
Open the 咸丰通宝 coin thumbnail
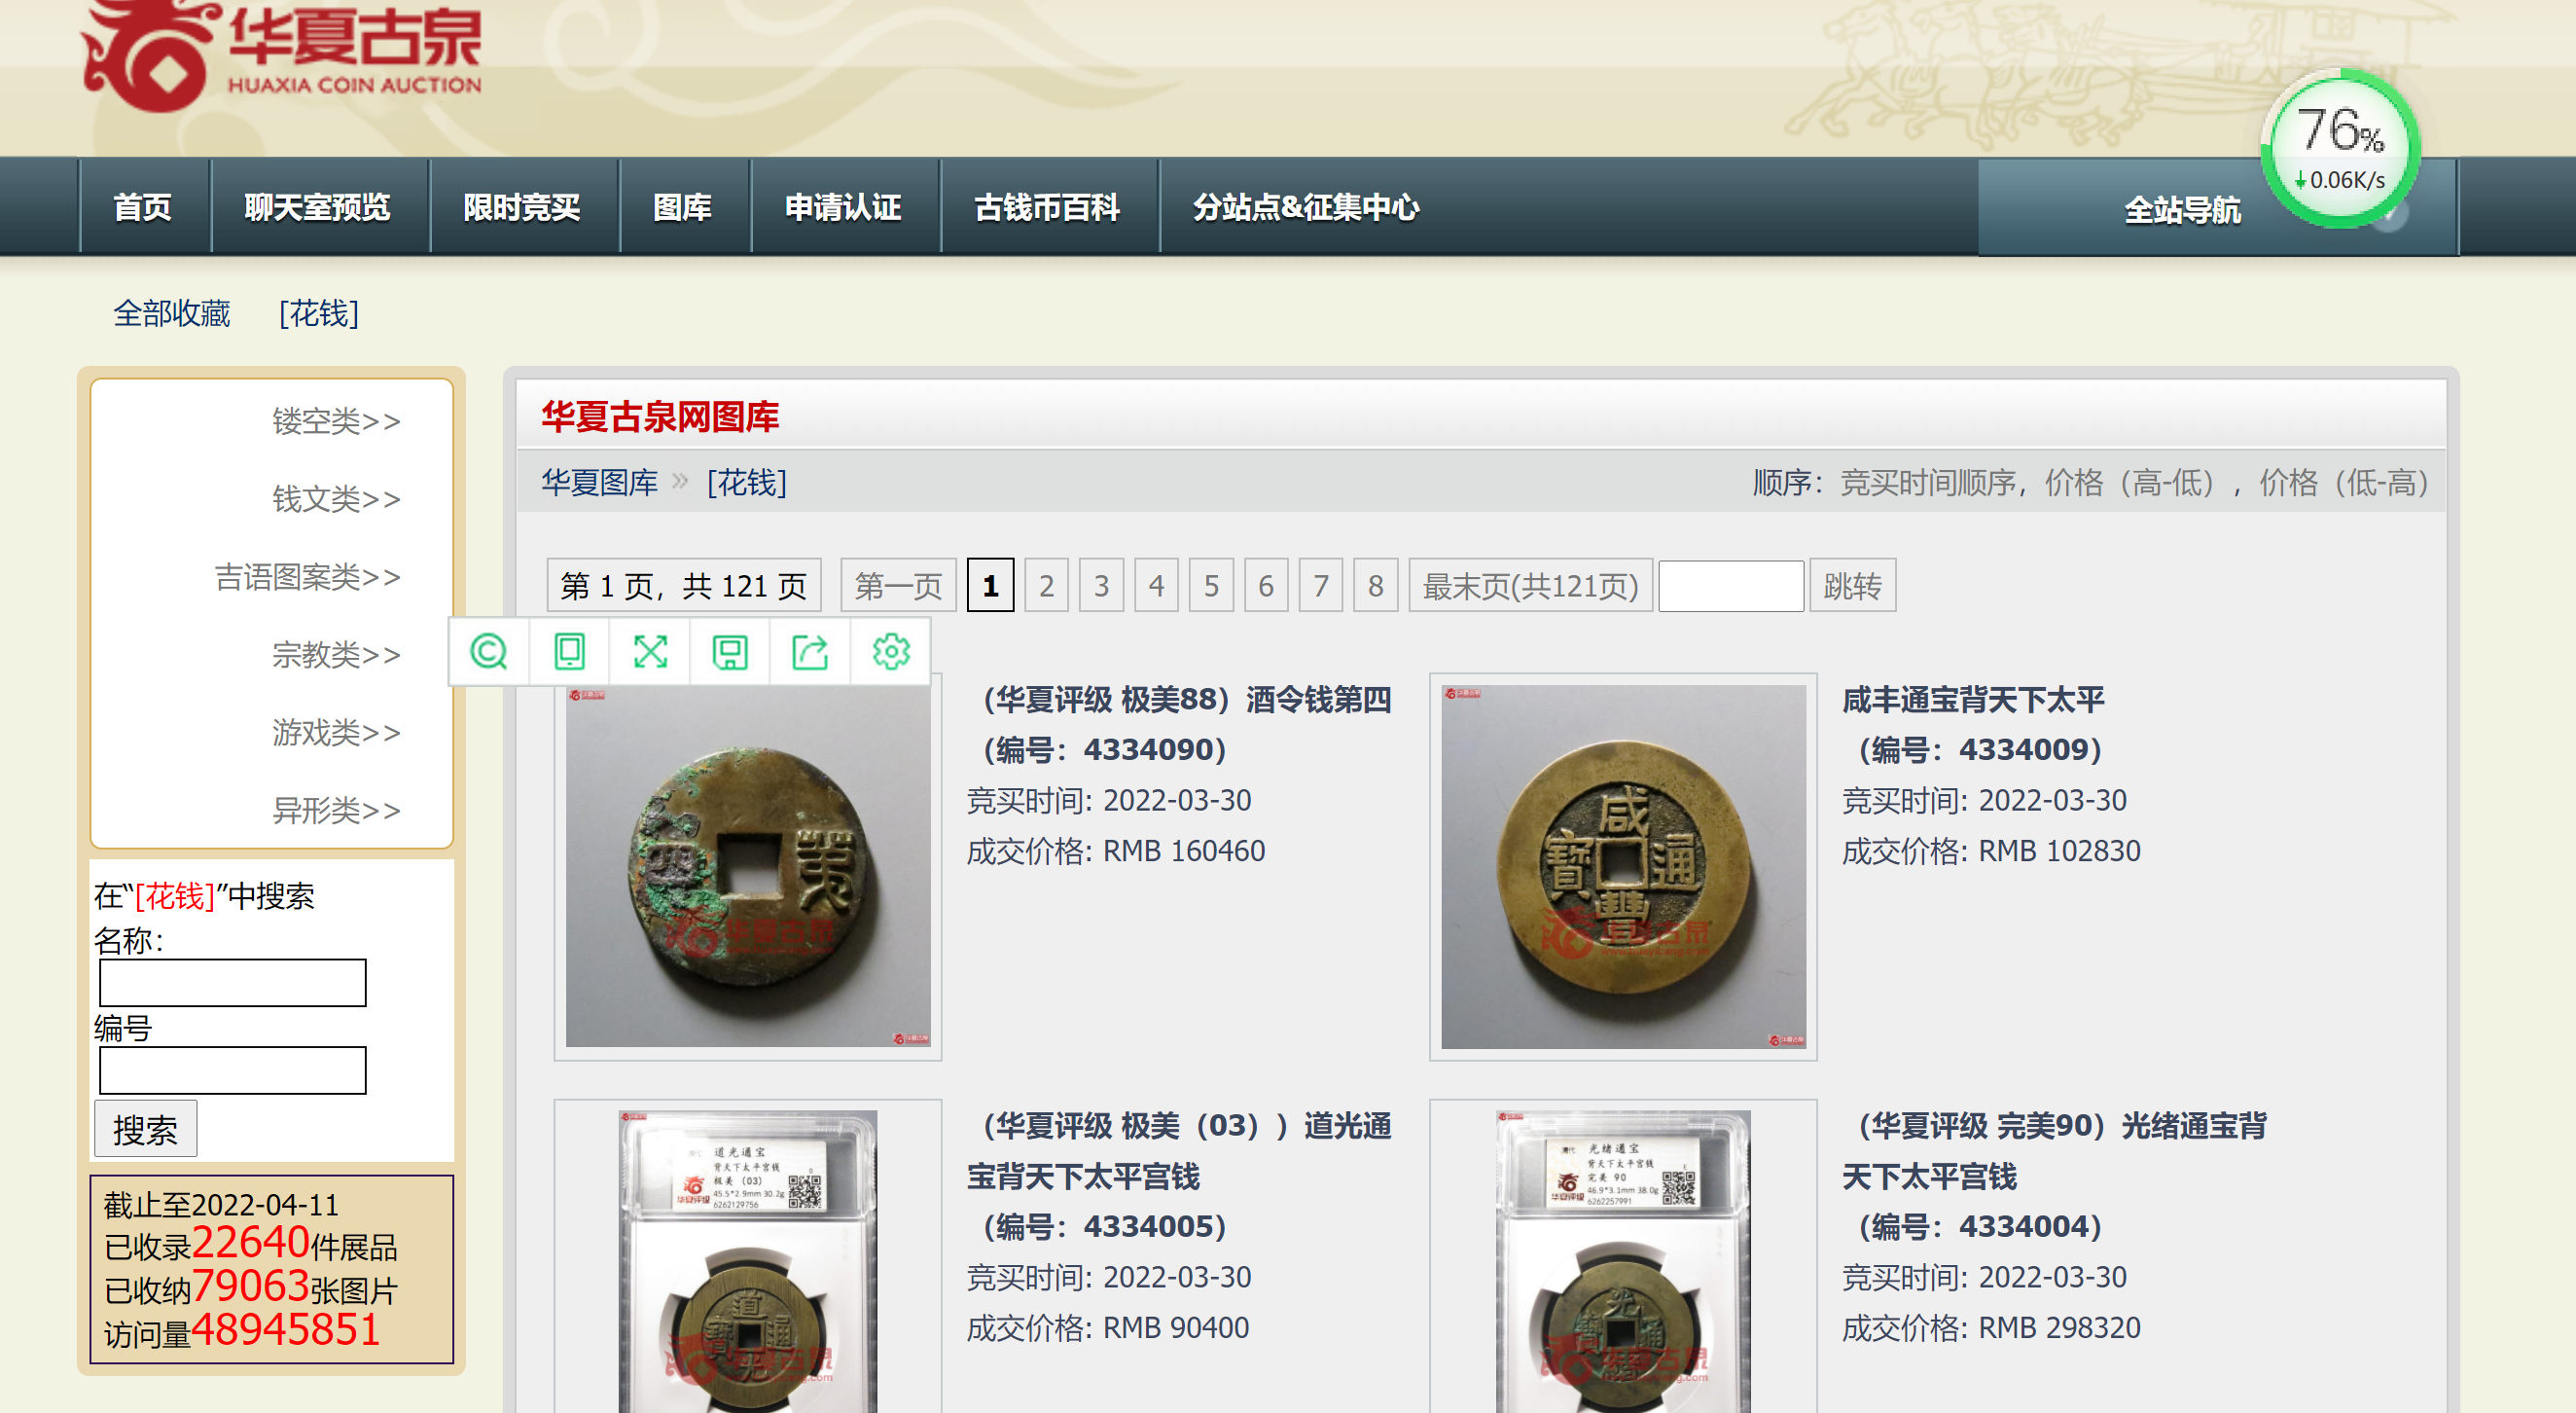point(1623,866)
